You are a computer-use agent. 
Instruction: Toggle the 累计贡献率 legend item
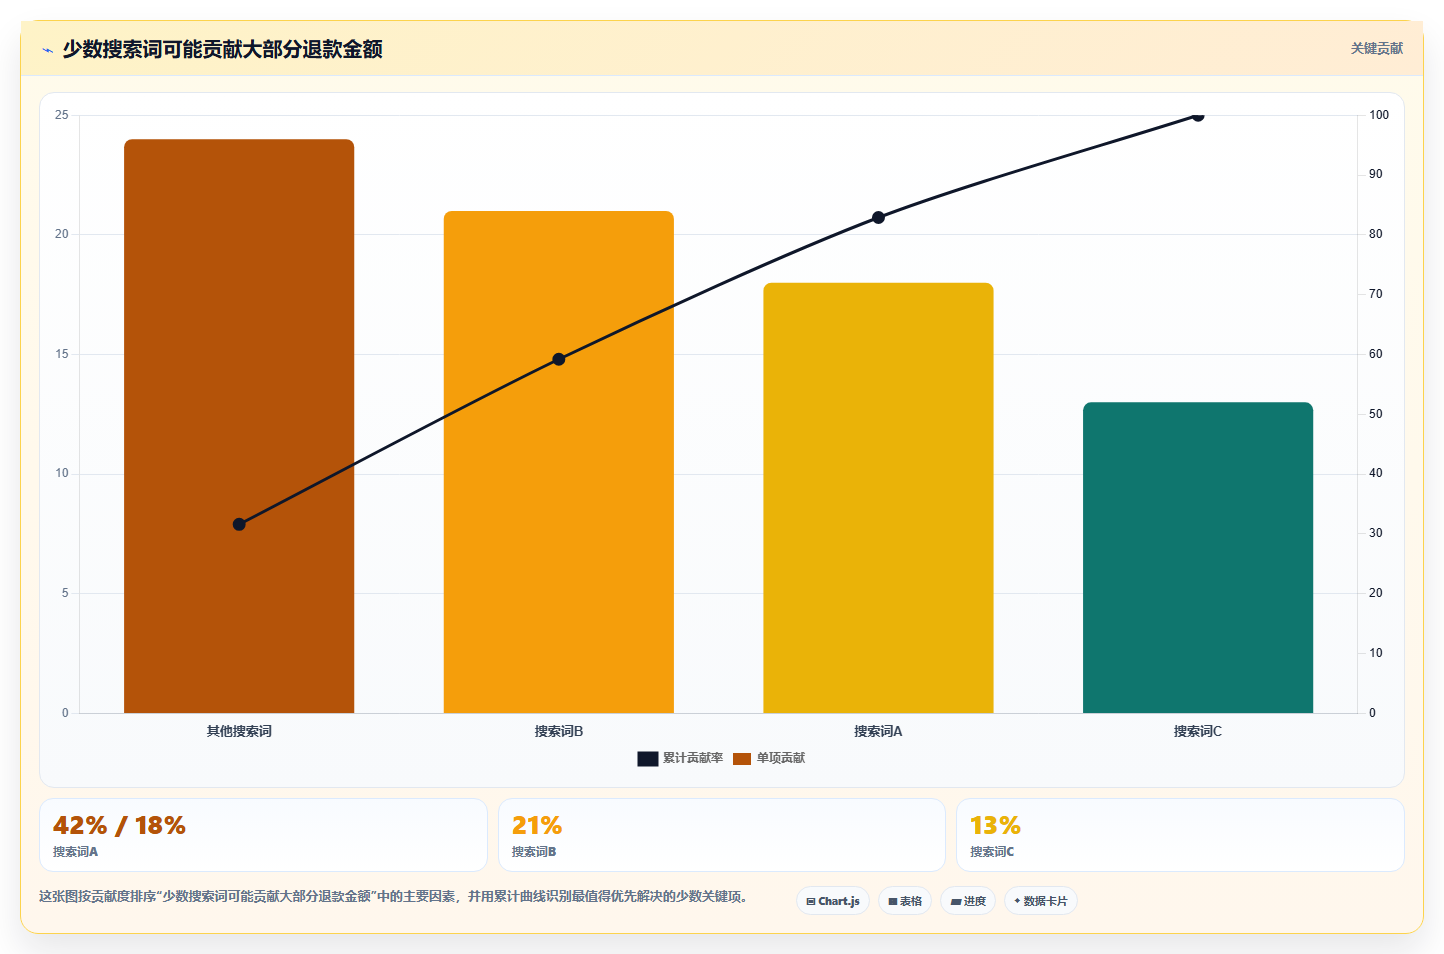pos(680,758)
